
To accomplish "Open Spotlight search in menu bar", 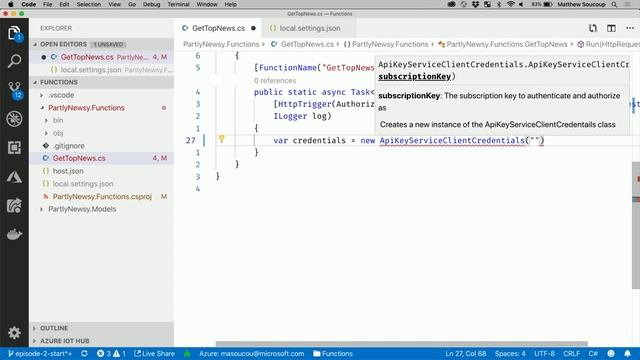I will 614,4.
